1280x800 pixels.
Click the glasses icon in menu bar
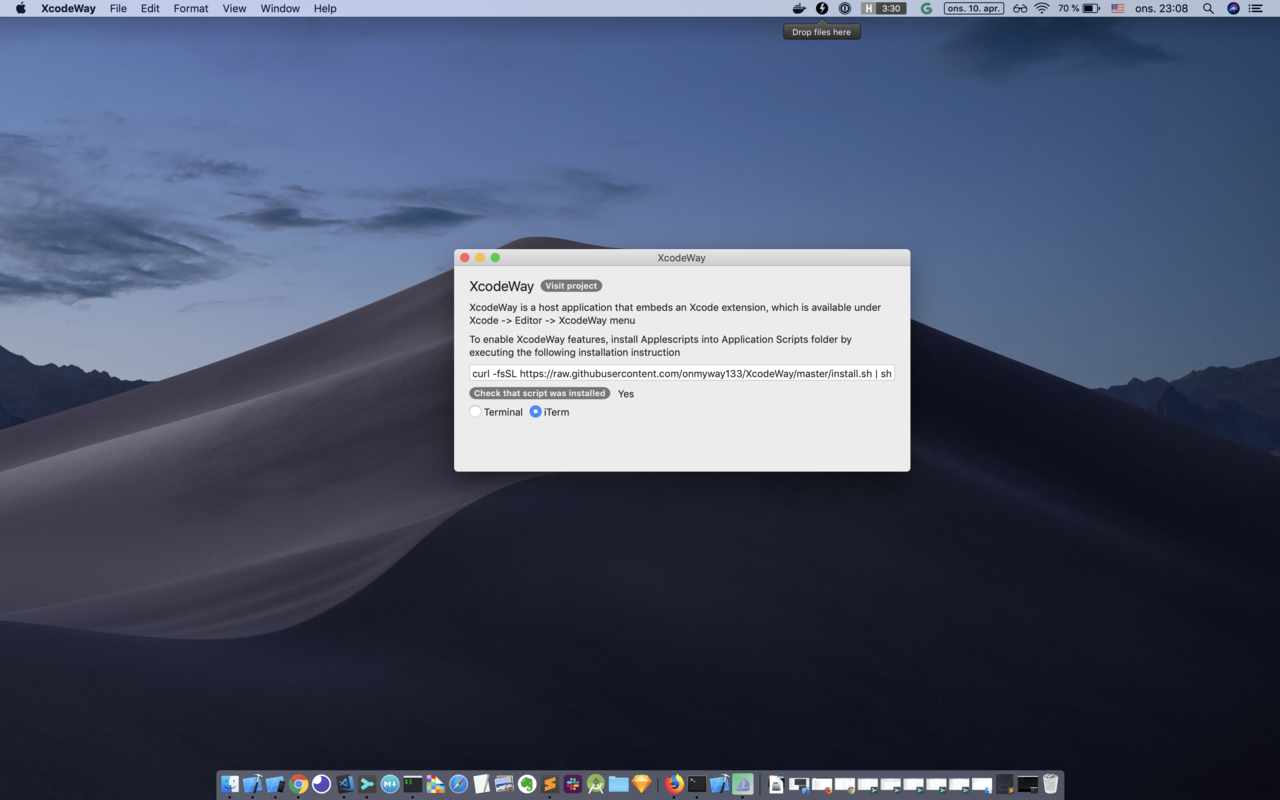point(1020,8)
